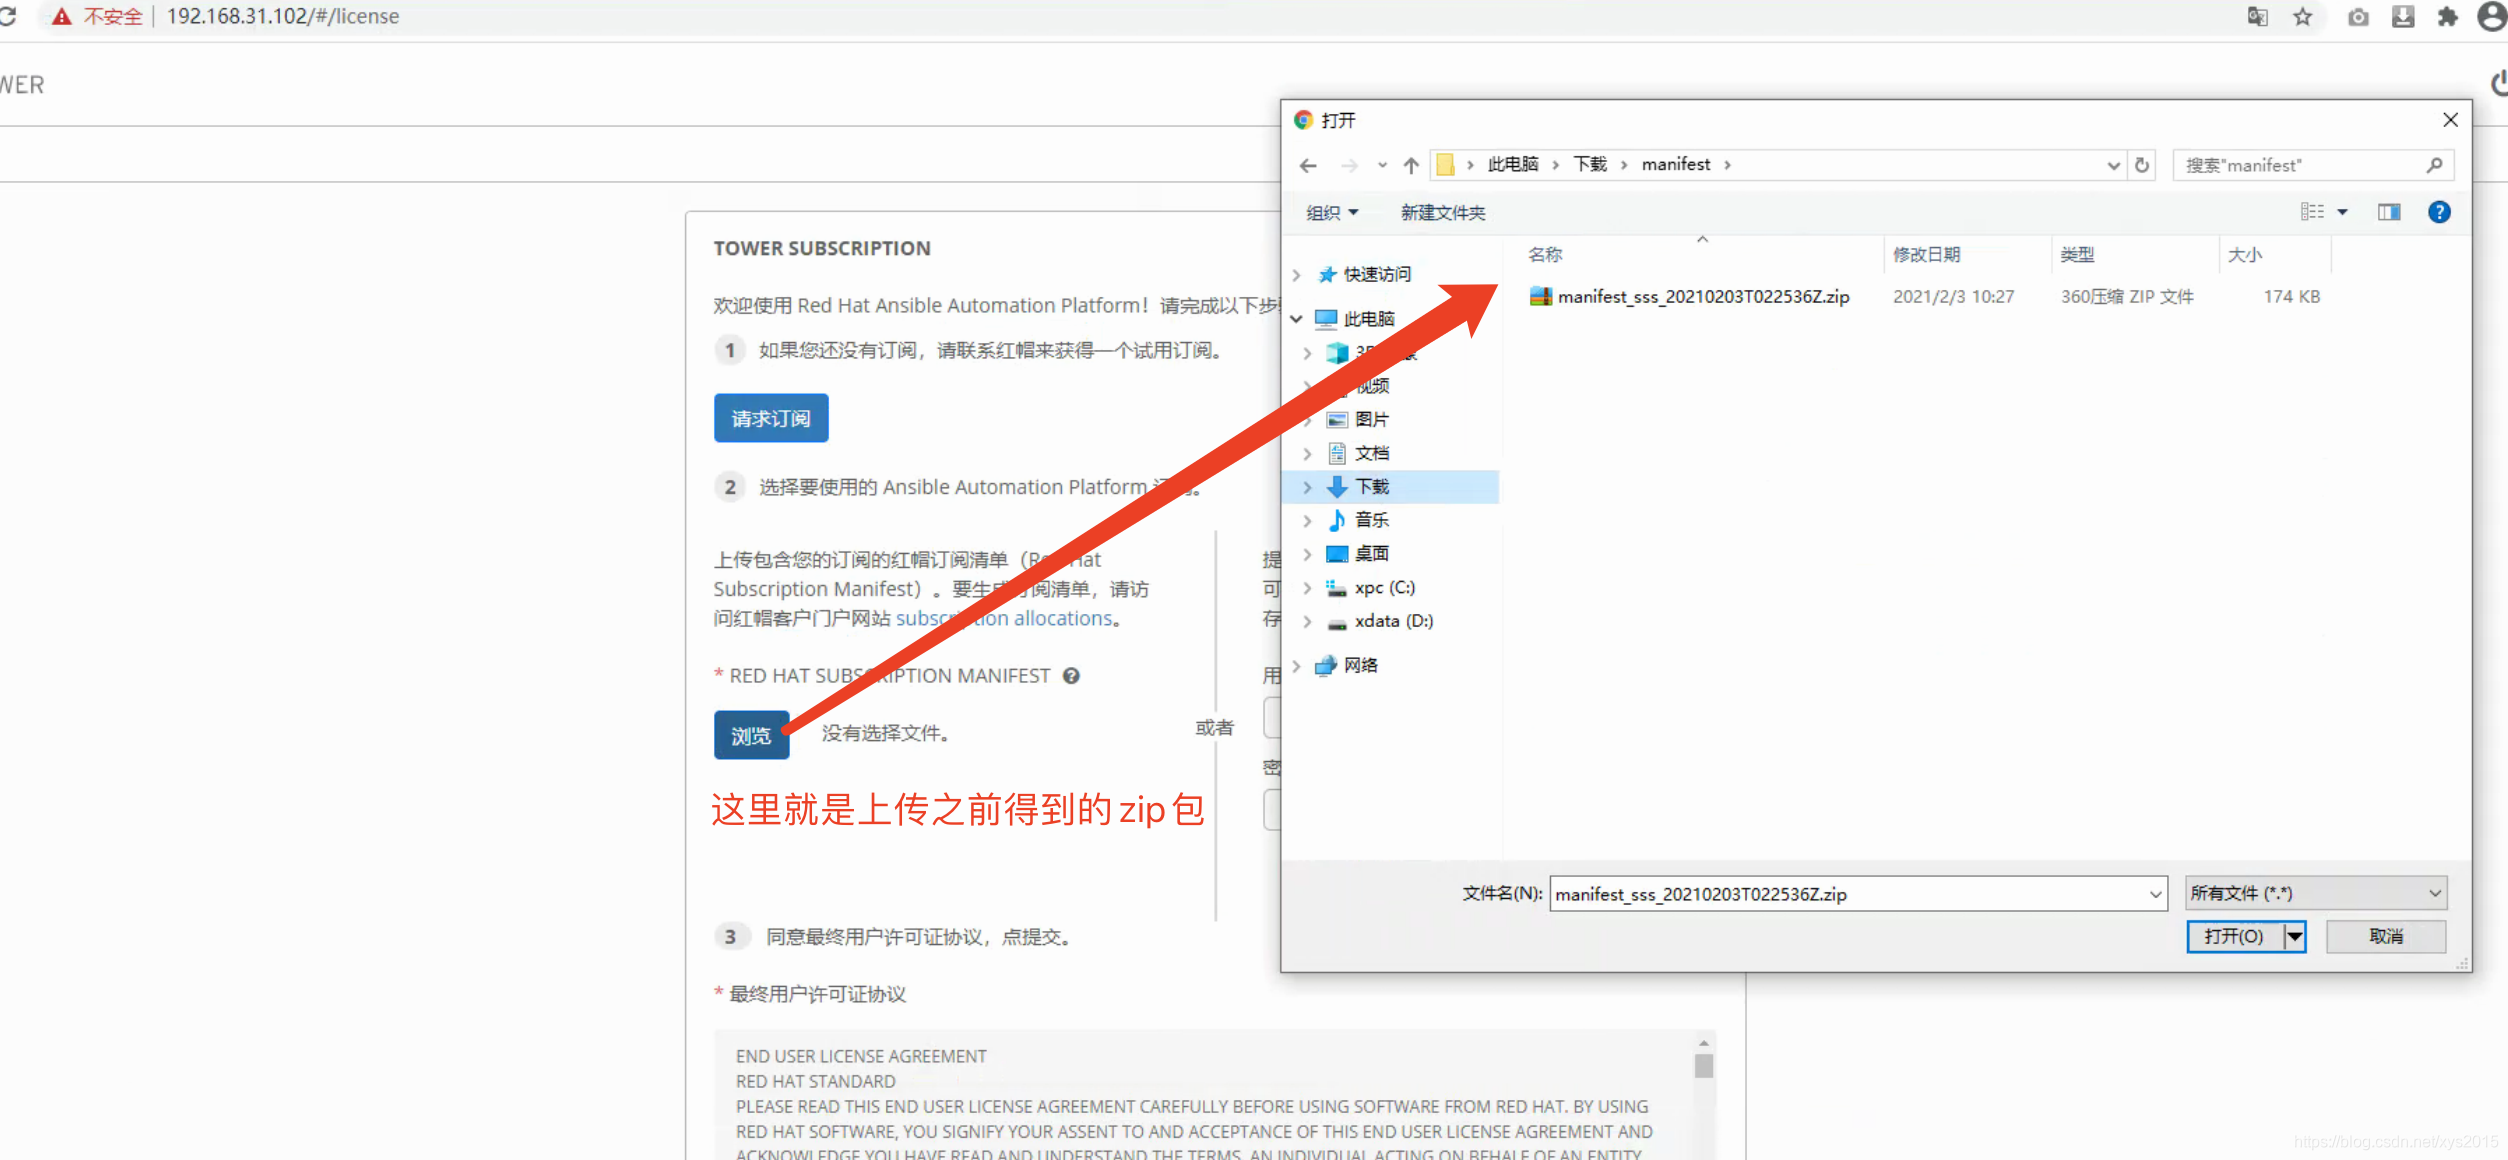Expand the address bar history dropdown
Image resolution: width=2508 pixels, height=1160 pixels.
click(x=2113, y=165)
